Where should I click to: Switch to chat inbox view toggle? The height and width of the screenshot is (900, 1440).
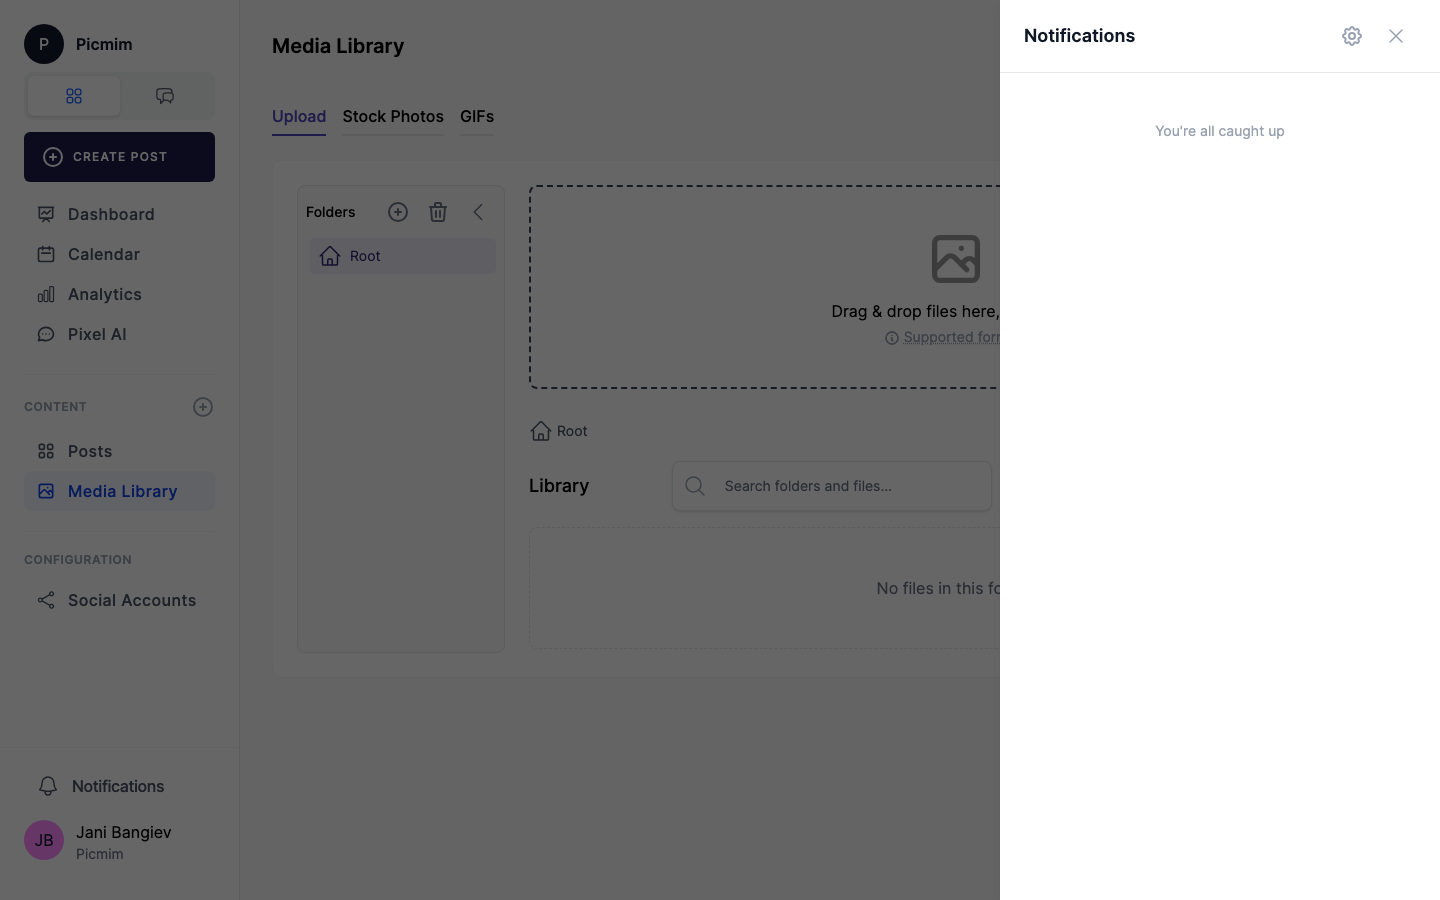[x=165, y=96]
